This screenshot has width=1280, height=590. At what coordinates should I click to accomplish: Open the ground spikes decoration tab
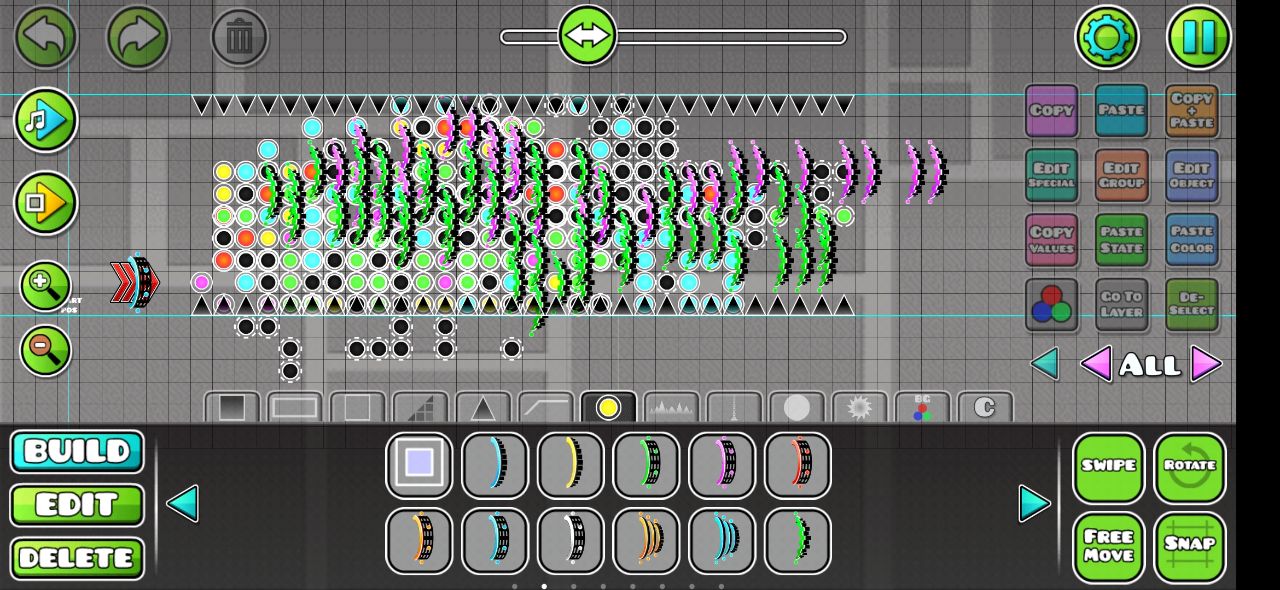pyautogui.click(x=671, y=407)
